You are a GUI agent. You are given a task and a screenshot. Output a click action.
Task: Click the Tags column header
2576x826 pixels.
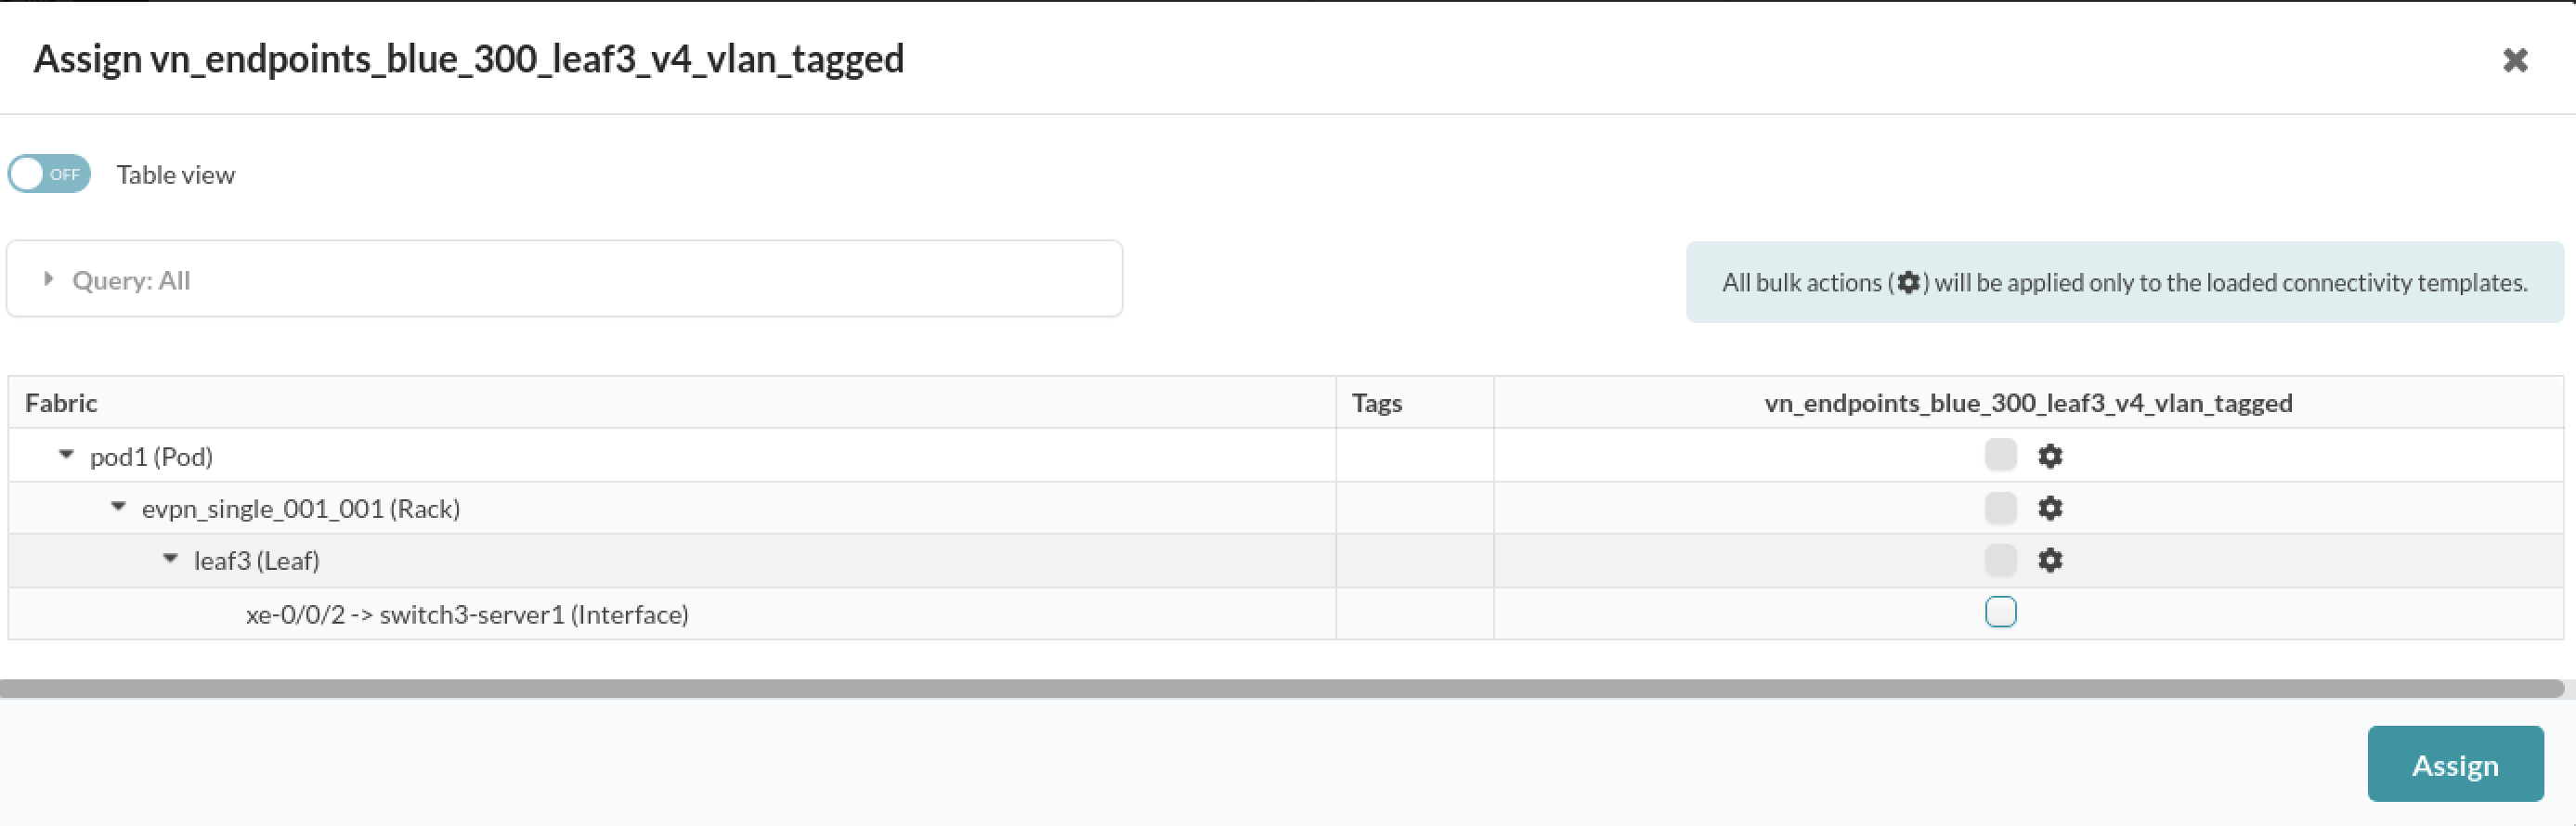(x=1376, y=403)
